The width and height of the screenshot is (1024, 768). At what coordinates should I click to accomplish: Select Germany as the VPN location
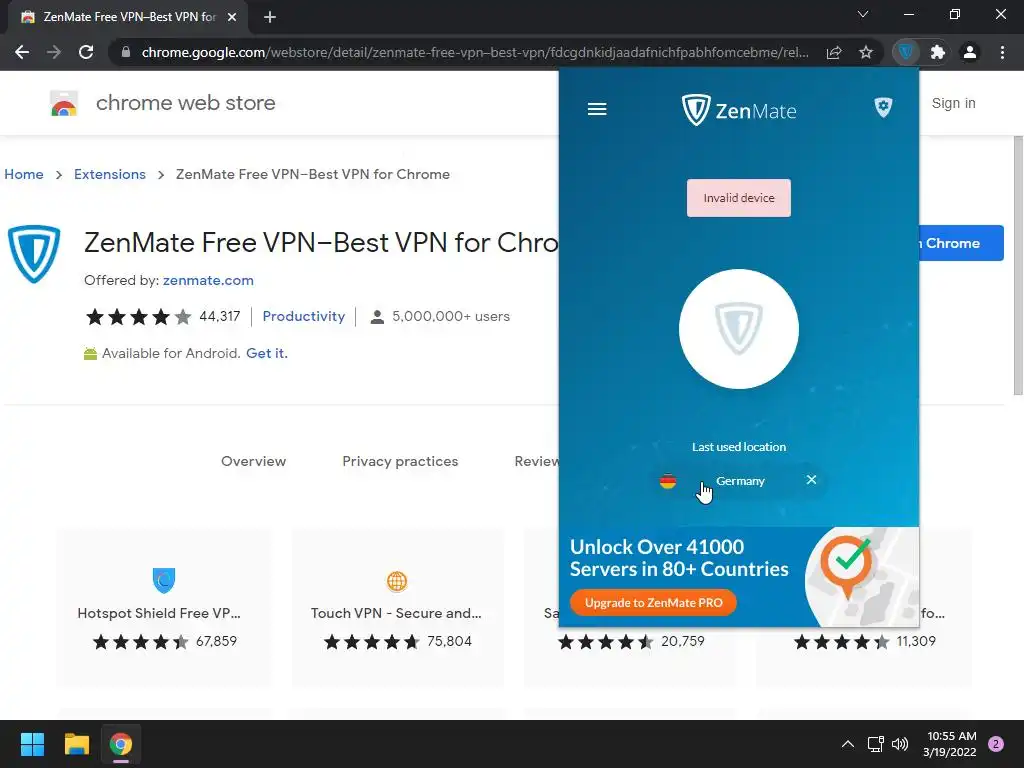(x=739, y=481)
